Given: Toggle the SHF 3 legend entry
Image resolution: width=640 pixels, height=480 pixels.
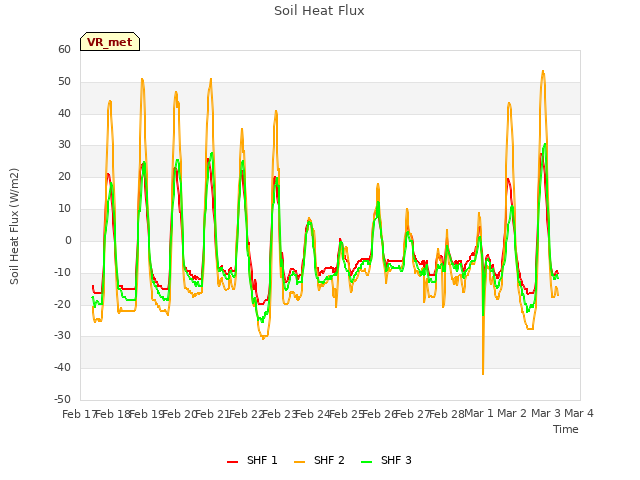Looking at the screenshot, I should click(386, 460).
